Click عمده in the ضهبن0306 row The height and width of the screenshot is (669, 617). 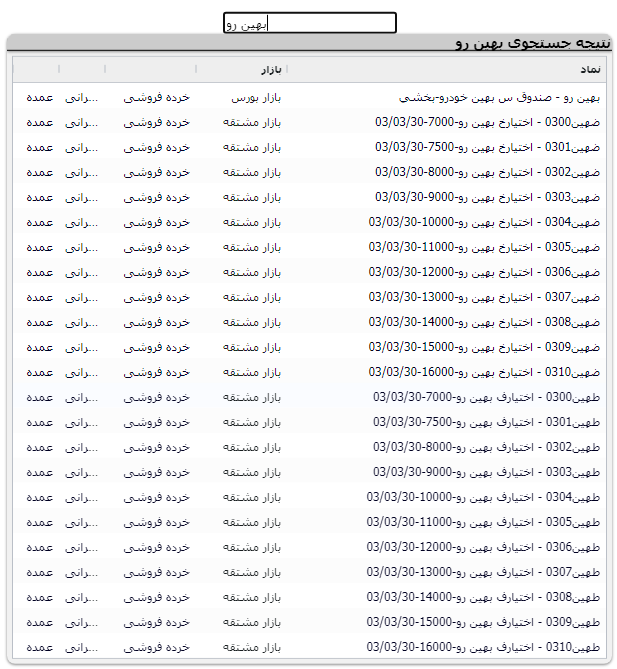click(x=39, y=272)
